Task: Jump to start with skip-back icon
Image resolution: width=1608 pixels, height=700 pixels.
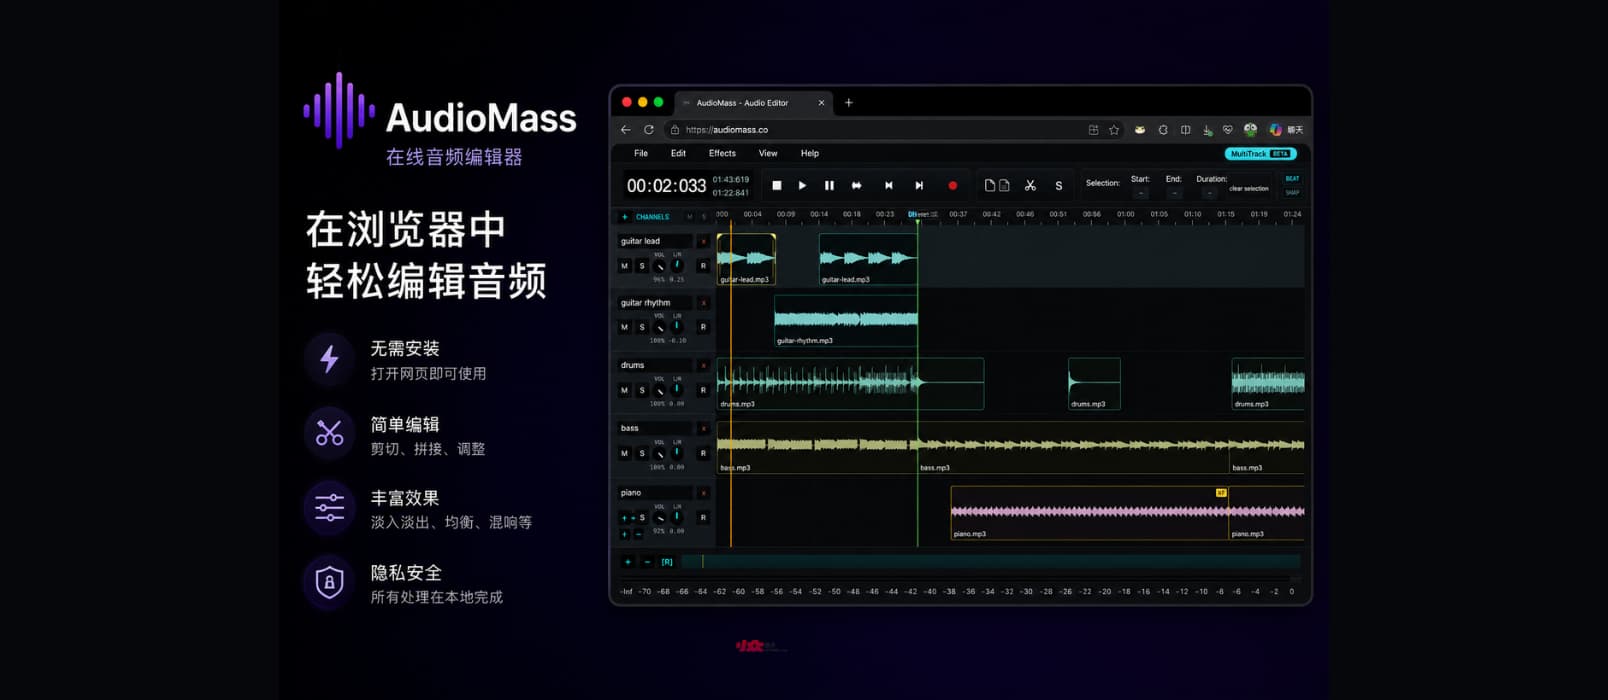Action: pos(888,185)
